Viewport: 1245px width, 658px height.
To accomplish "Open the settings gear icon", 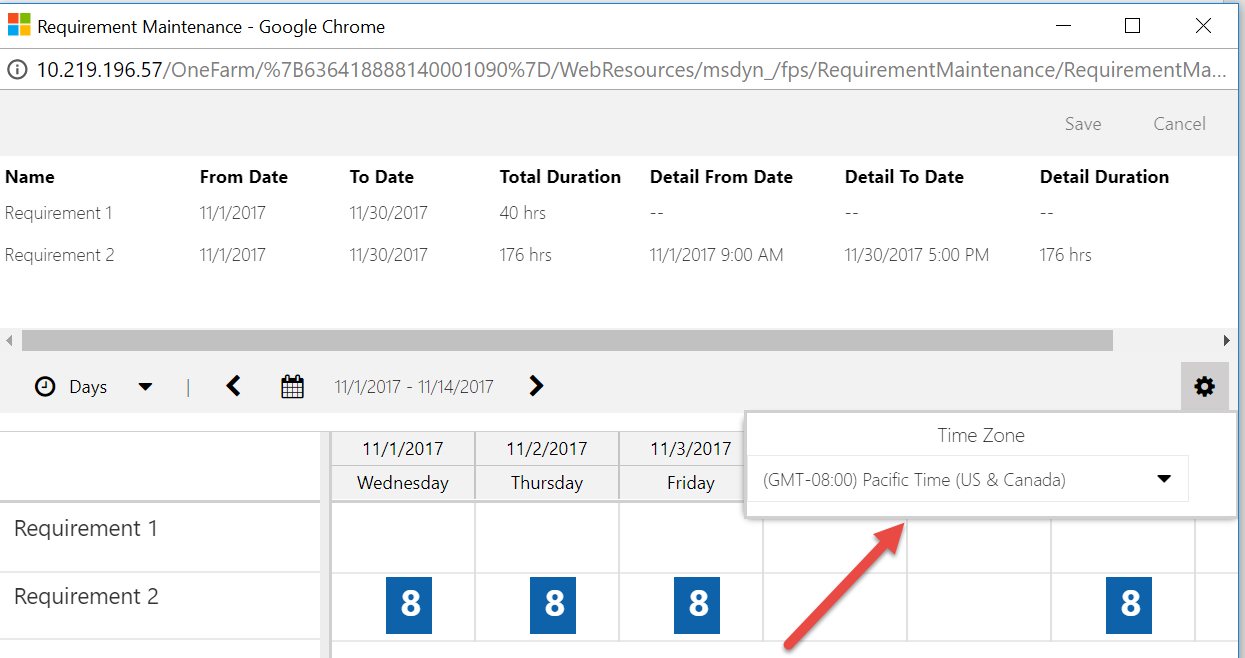I will pyautogui.click(x=1204, y=387).
